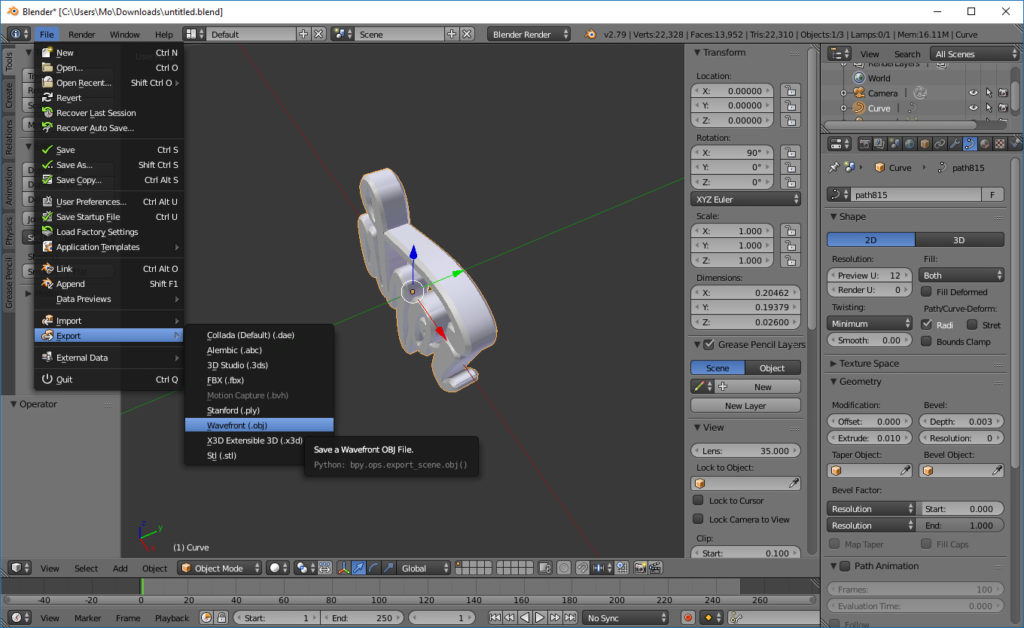Jump to the first frame in the timeline
Screen dimensions: 1024x628
point(495,618)
